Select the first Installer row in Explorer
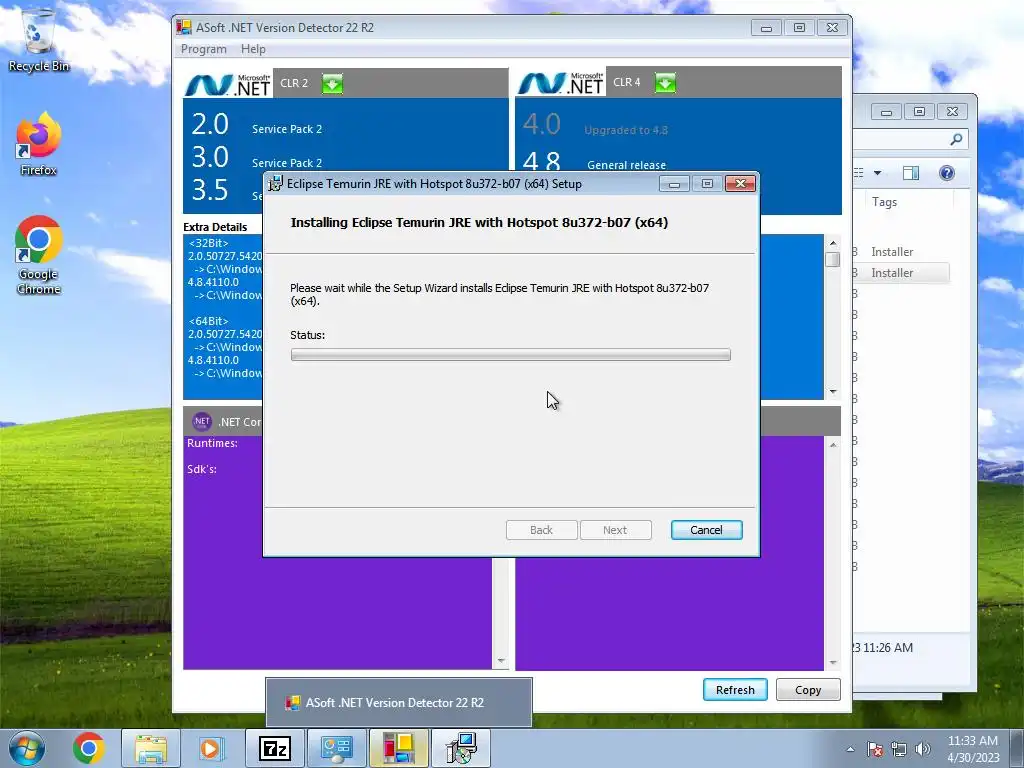Image resolution: width=1024 pixels, height=768 pixels. click(903, 252)
